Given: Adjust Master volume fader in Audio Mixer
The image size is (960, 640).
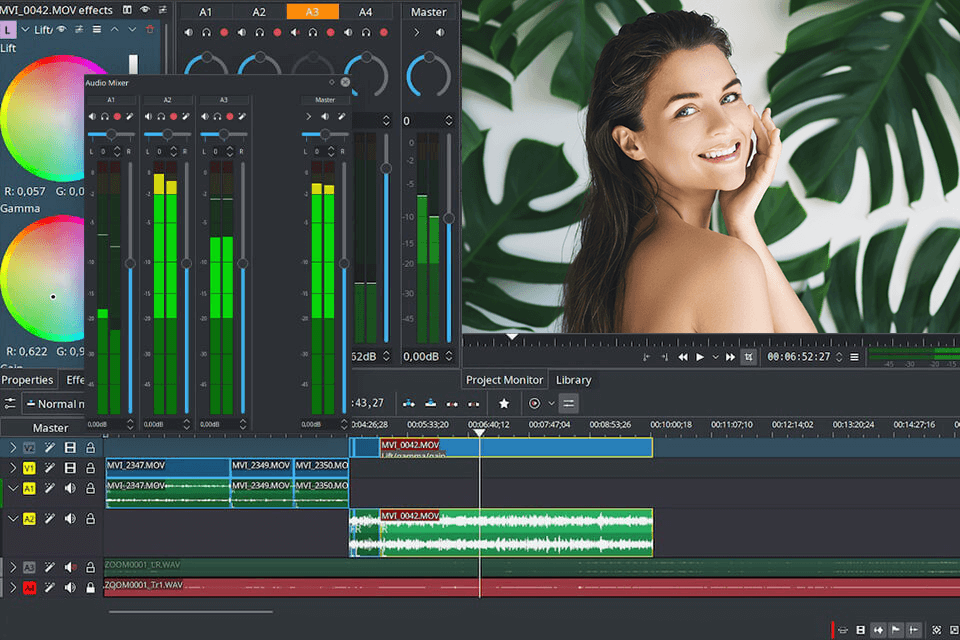Looking at the screenshot, I should [x=343, y=263].
